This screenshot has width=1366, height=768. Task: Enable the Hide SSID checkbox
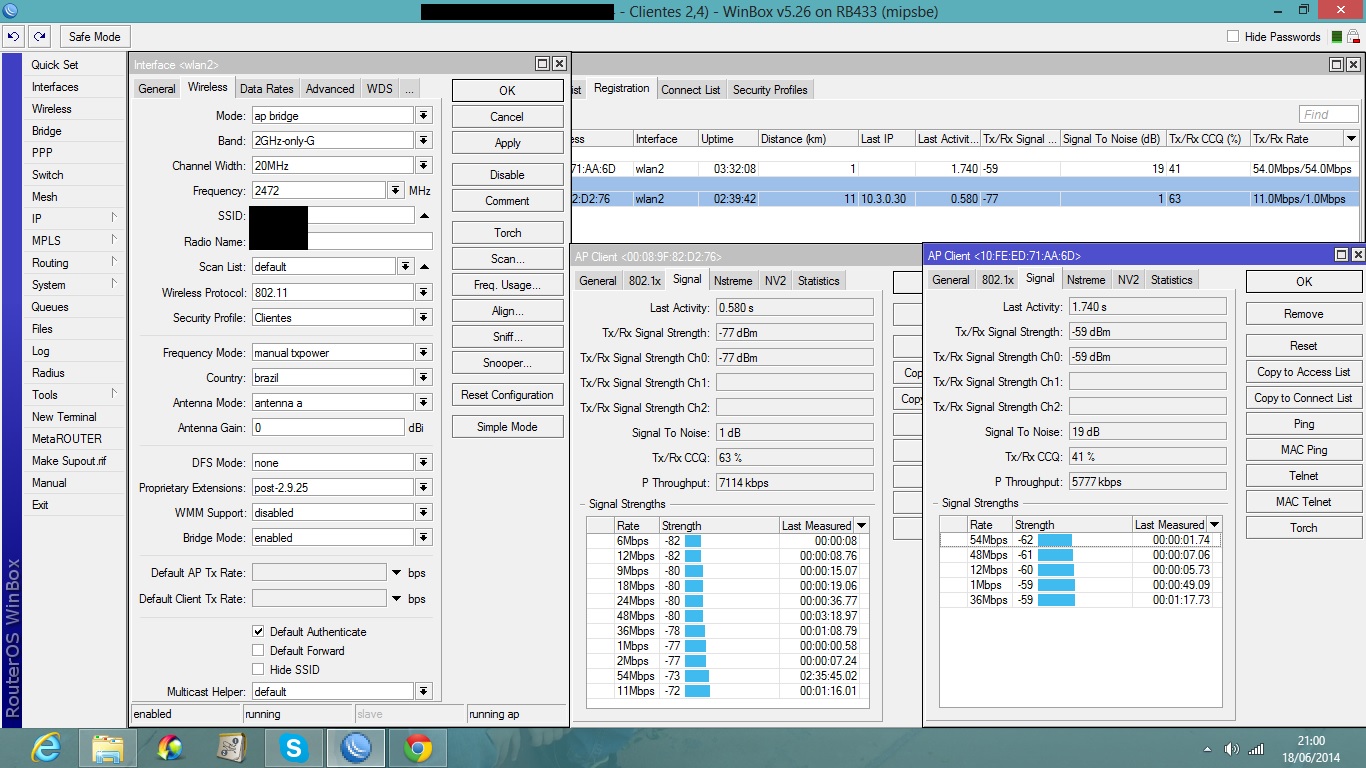258,670
